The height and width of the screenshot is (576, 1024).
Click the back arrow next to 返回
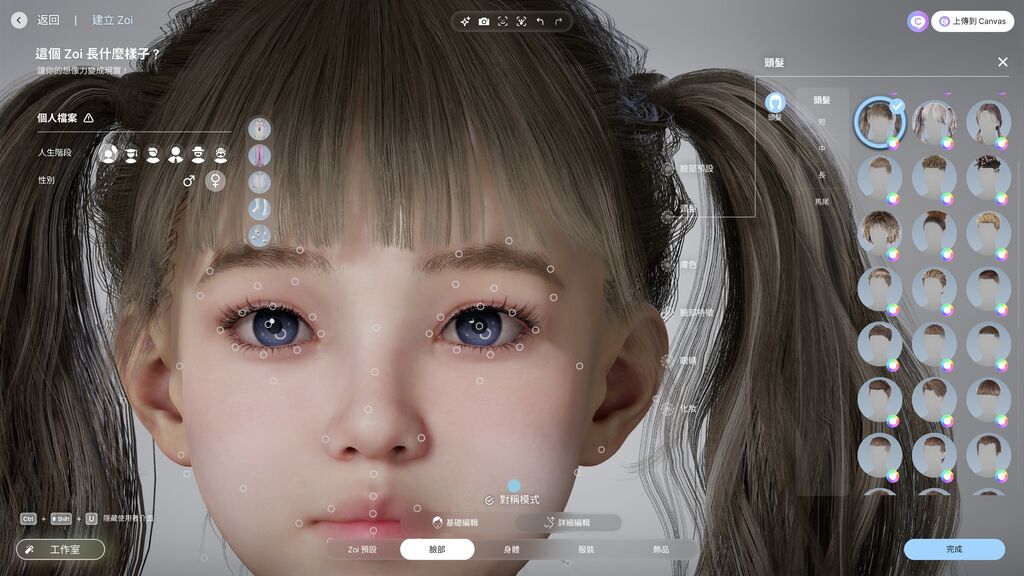(x=19, y=20)
